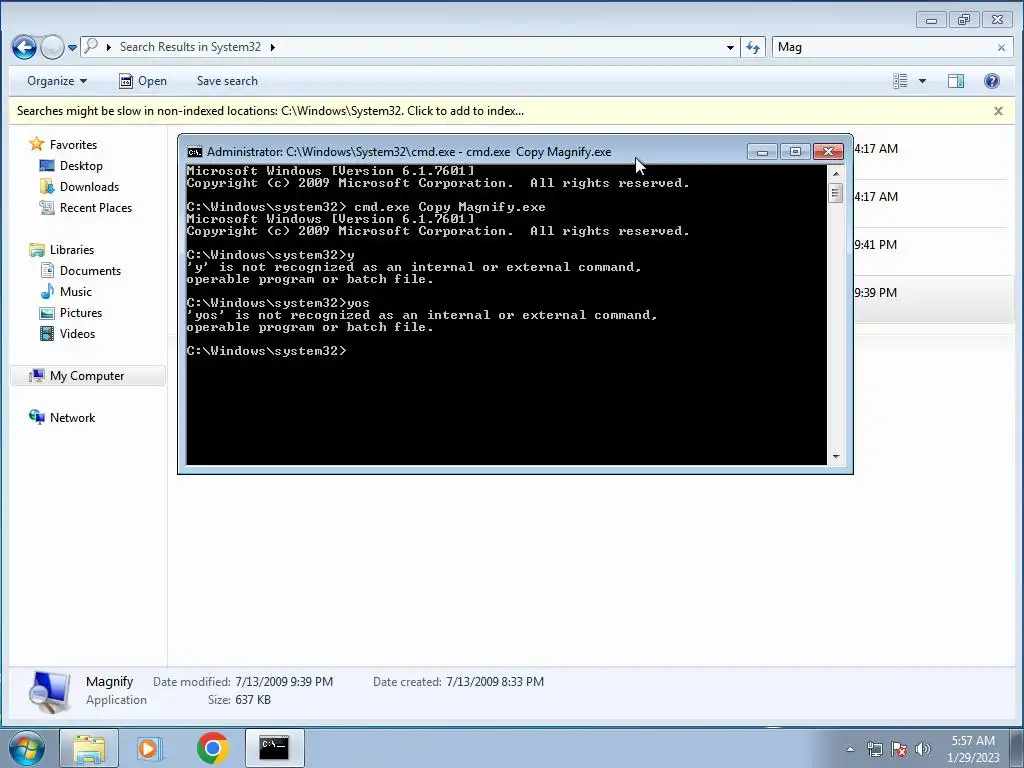Image resolution: width=1024 pixels, height=768 pixels.
Task: Click Save search in toolbar
Action: (x=227, y=81)
